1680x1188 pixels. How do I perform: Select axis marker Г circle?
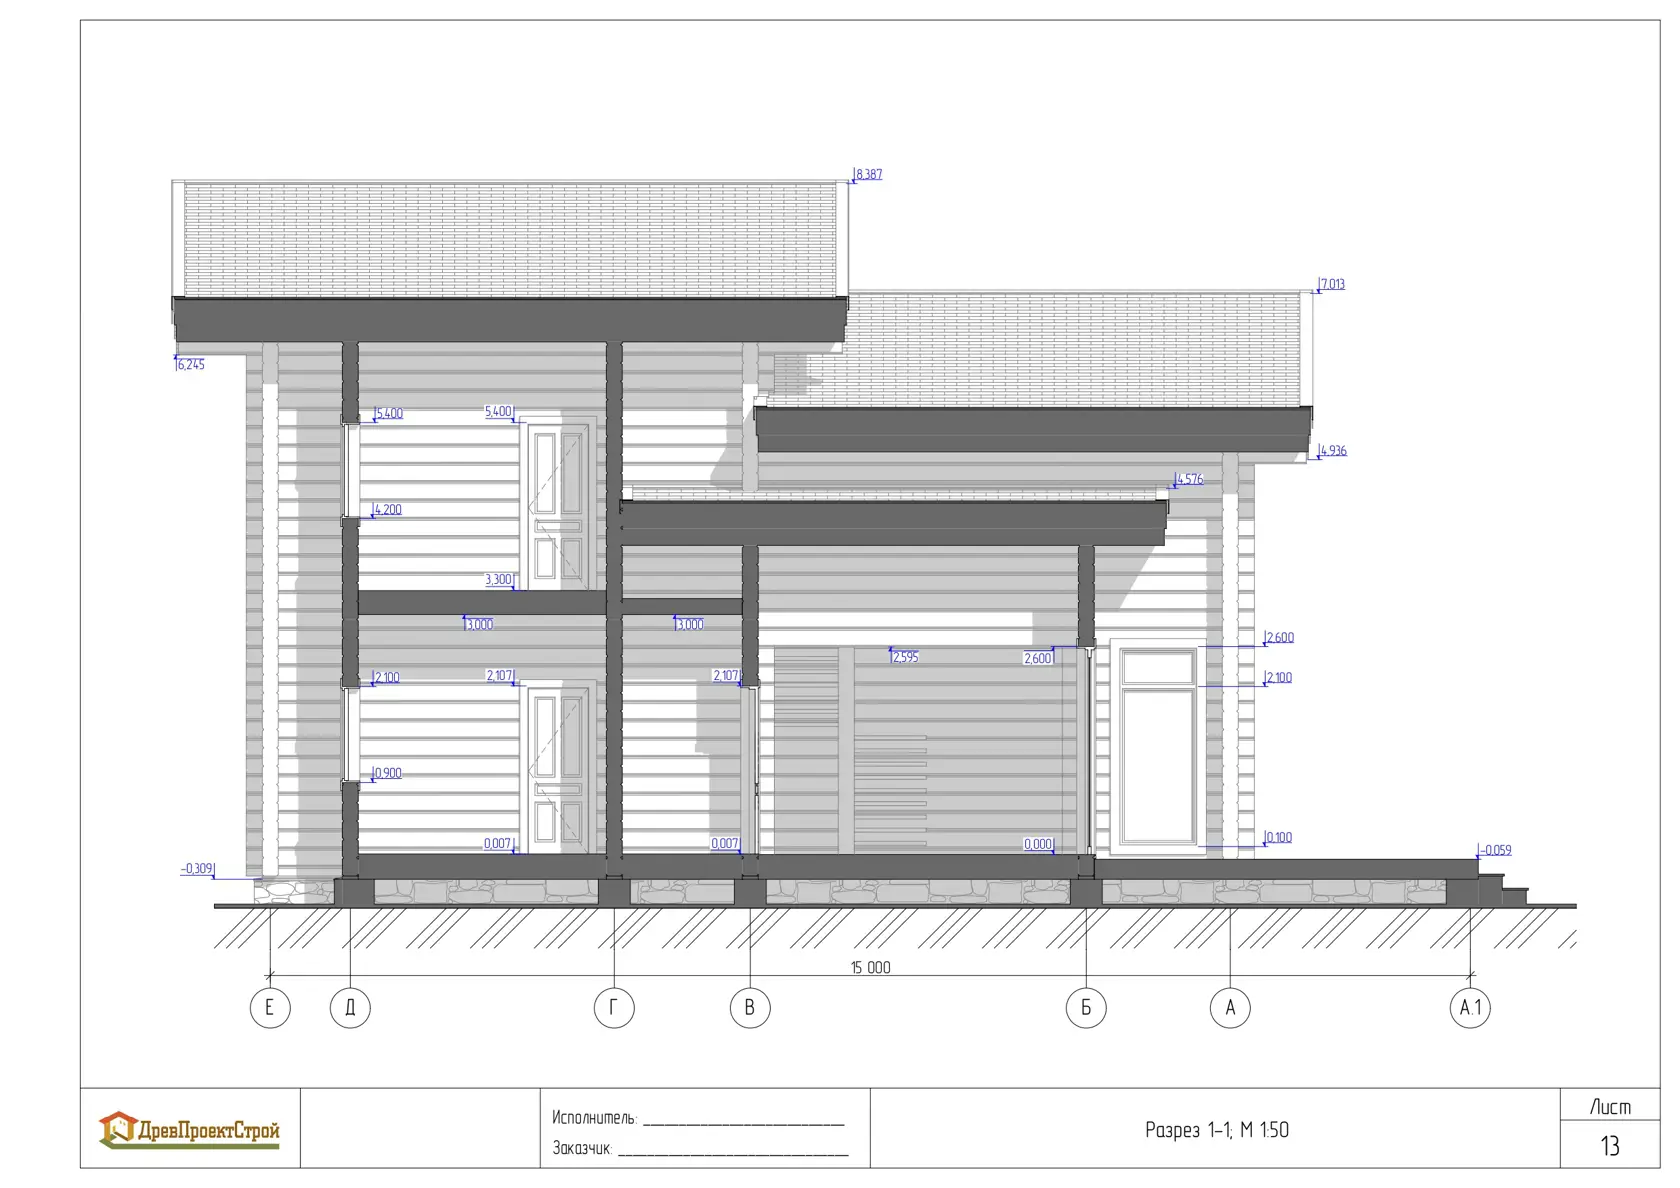pyautogui.click(x=614, y=1007)
